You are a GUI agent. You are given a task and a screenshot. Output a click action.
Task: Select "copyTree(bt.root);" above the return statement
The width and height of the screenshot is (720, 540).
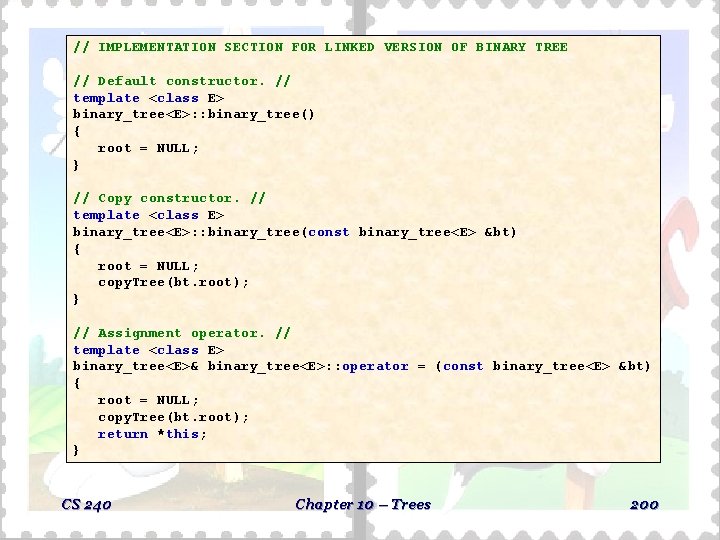pyautogui.click(x=173, y=417)
